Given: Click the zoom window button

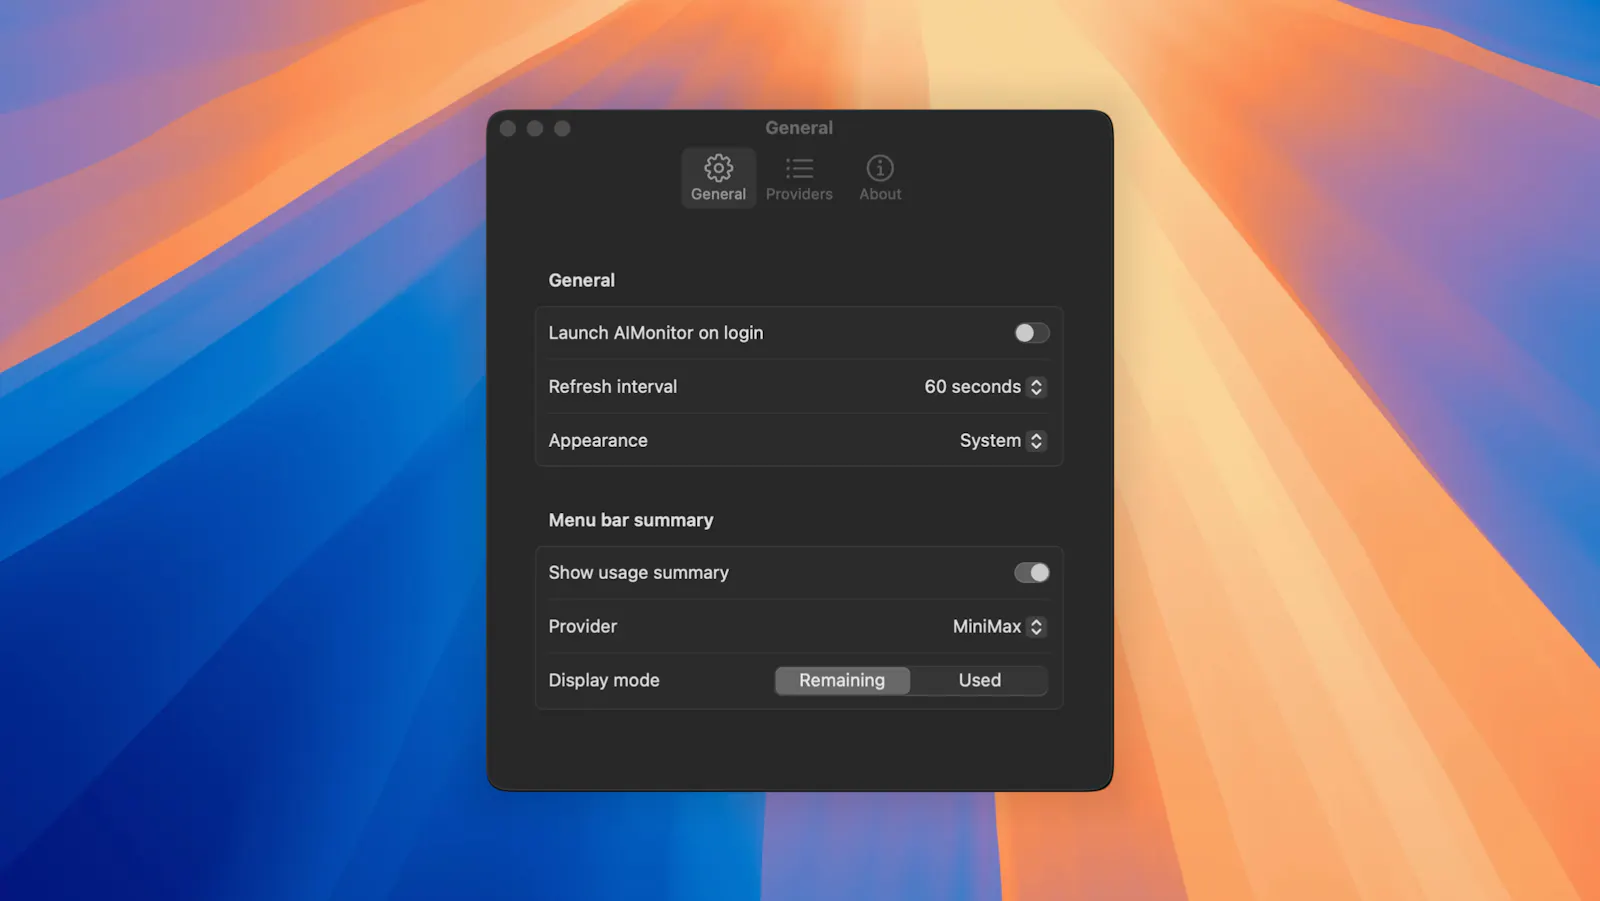Looking at the screenshot, I should (x=562, y=128).
